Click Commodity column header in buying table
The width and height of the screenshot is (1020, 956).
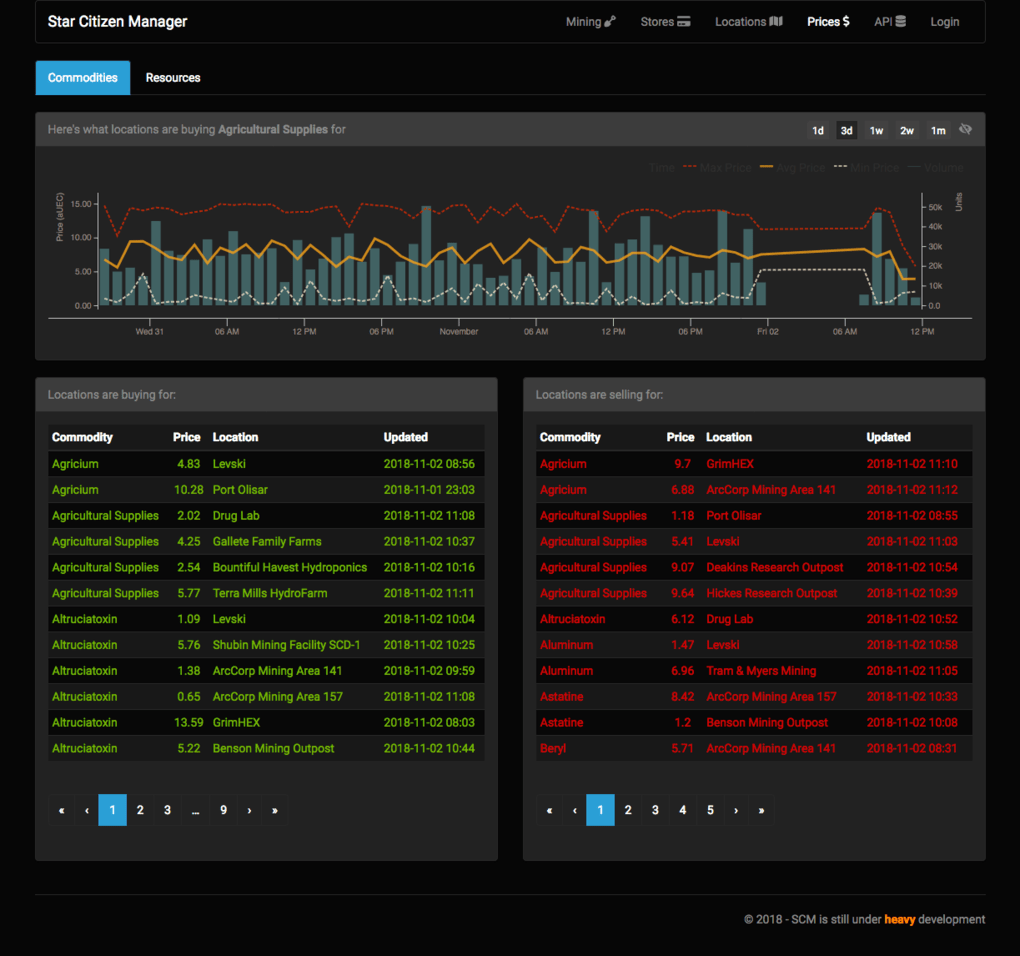pos(82,437)
